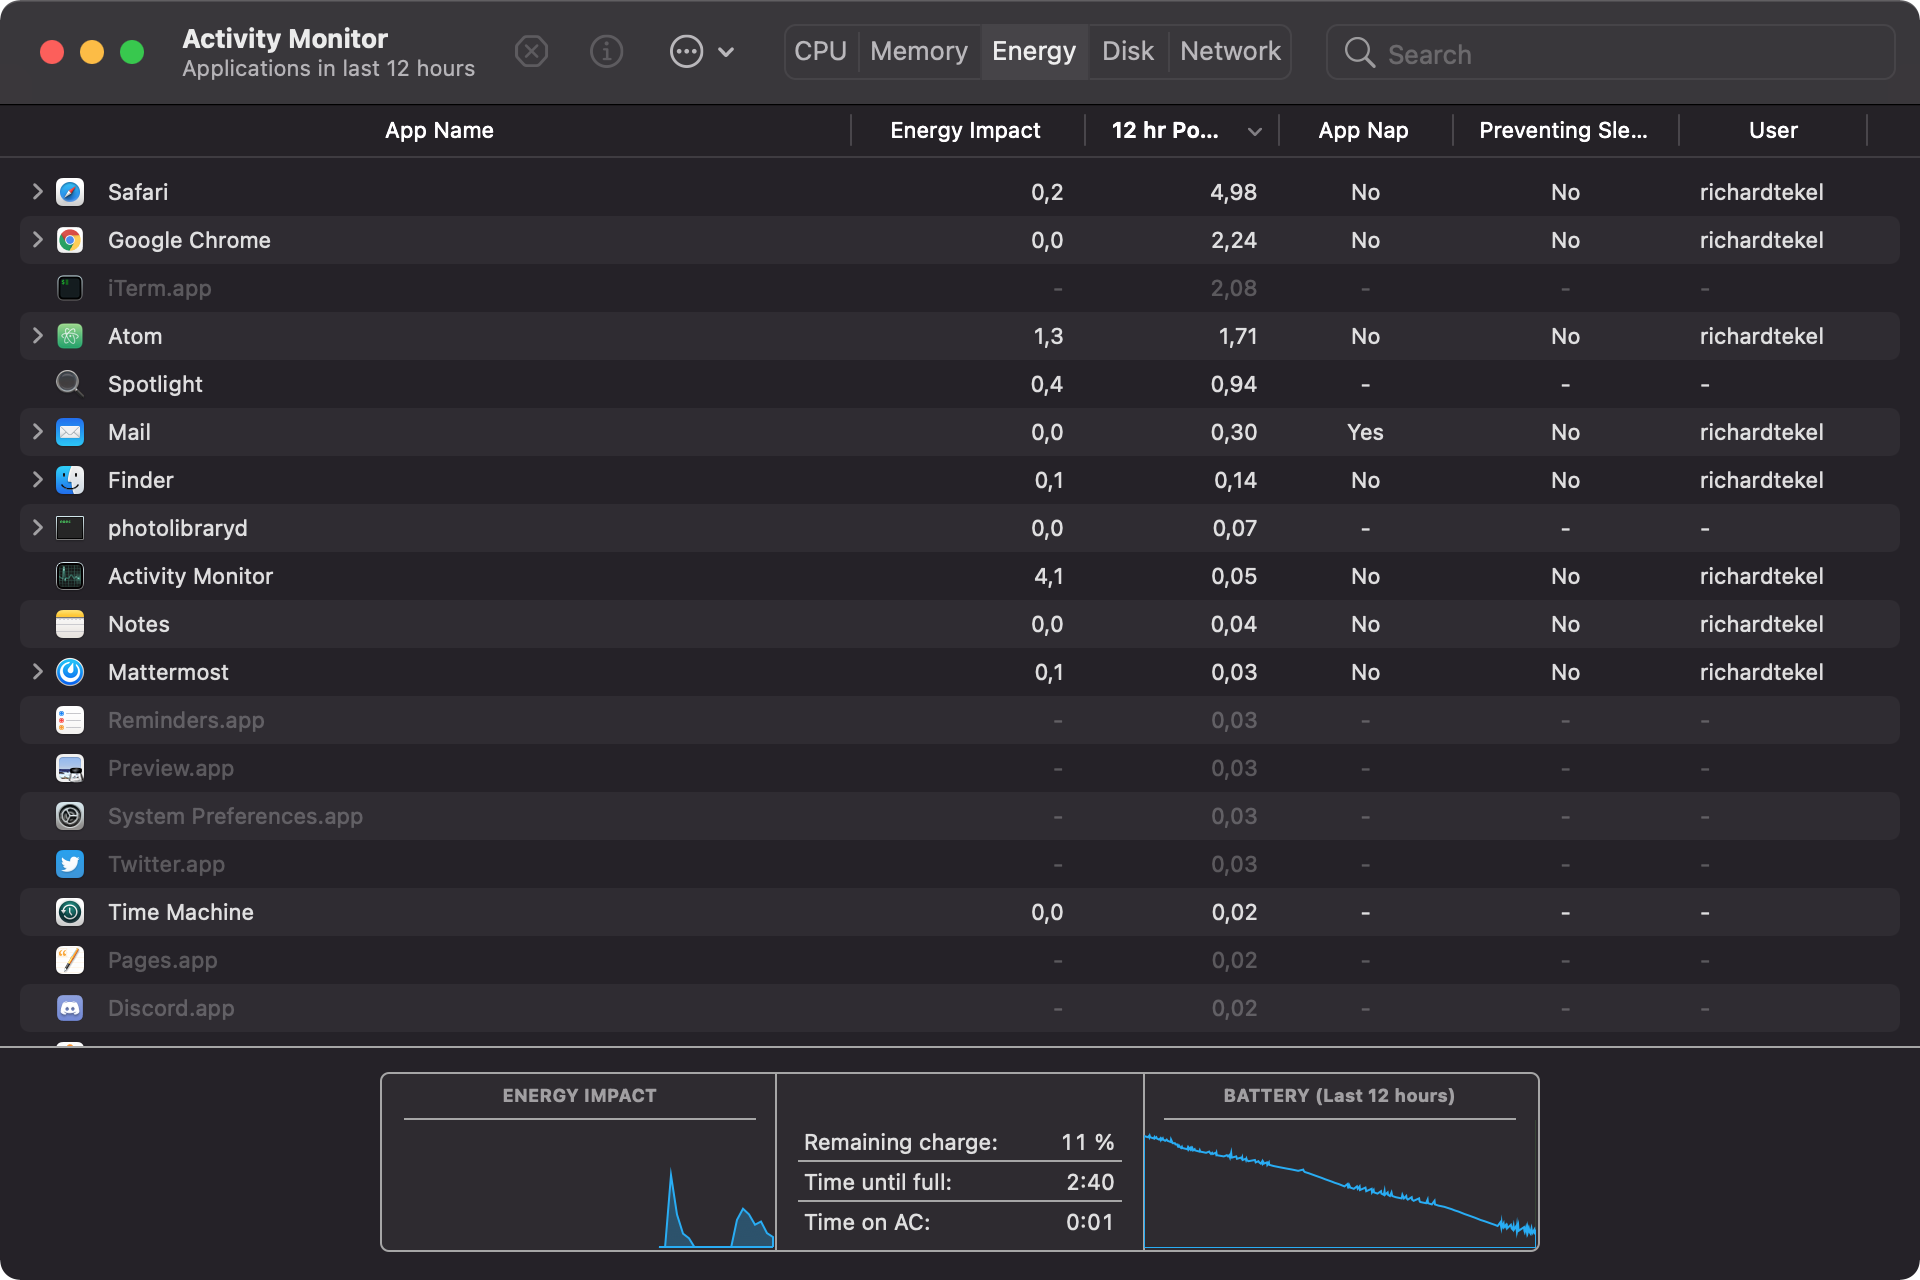Sort by Preventing Sleep column header
This screenshot has height=1280, width=1920.
point(1564,130)
